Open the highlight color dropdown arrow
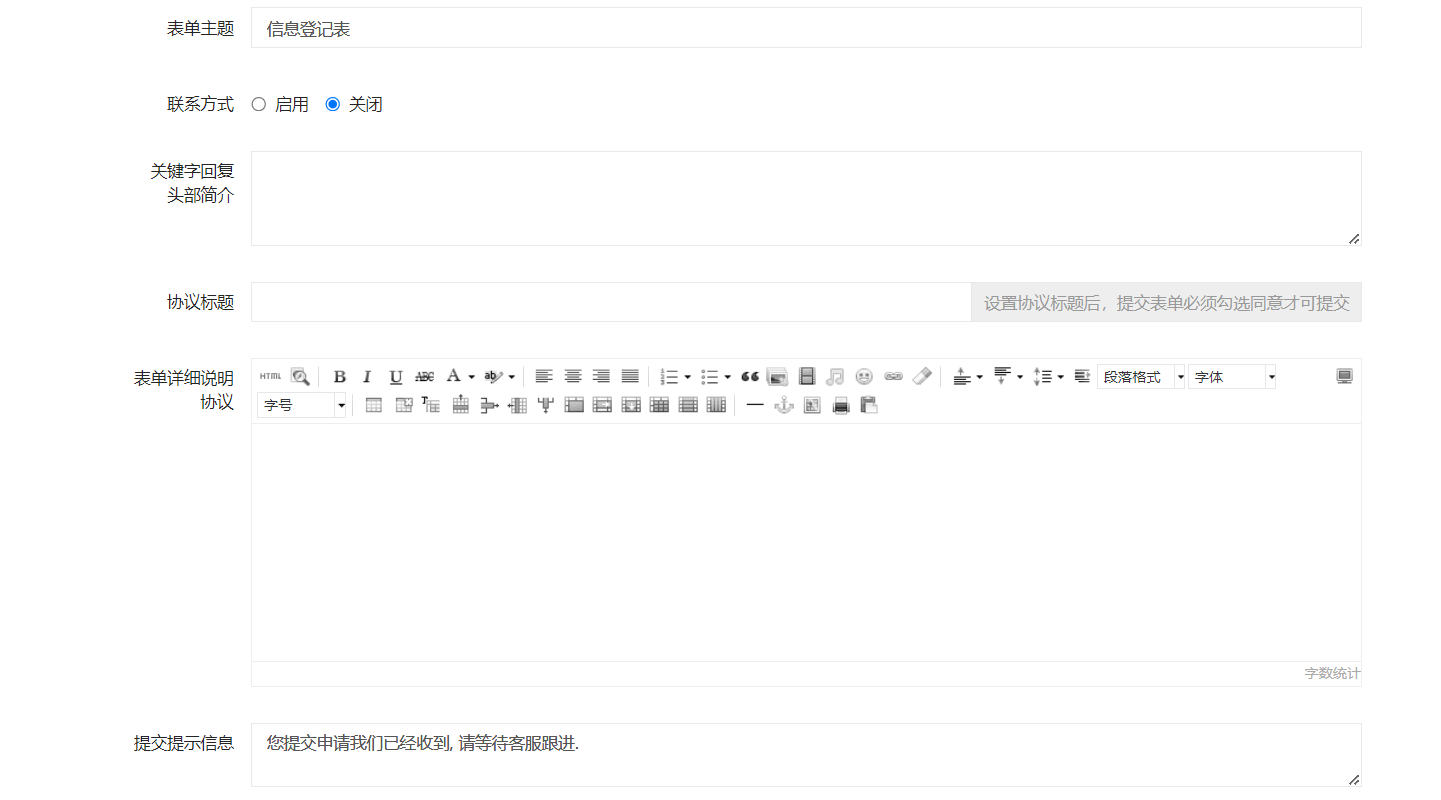The width and height of the screenshot is (1441, 800). coord(511,377)
